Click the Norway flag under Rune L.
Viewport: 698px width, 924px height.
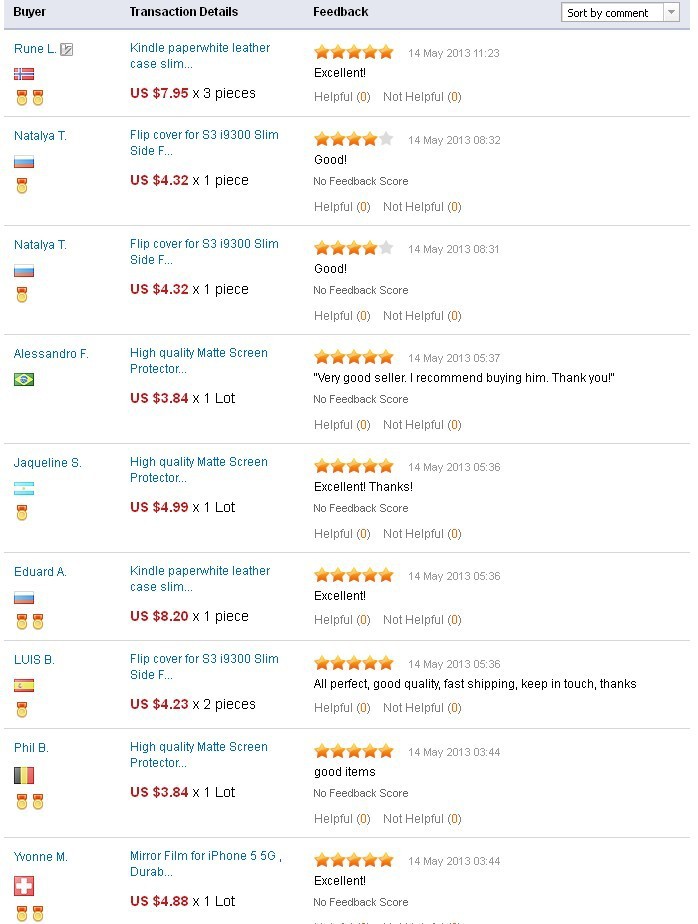coord(24,74)
